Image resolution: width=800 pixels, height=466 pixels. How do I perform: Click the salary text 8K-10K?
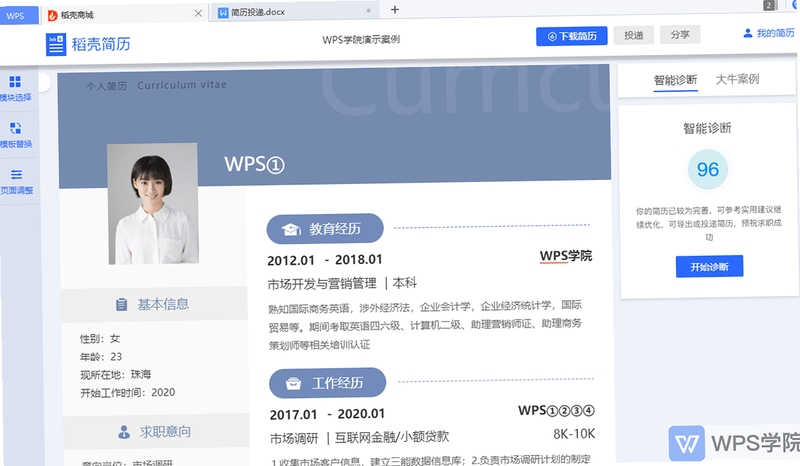click(574, 434)
